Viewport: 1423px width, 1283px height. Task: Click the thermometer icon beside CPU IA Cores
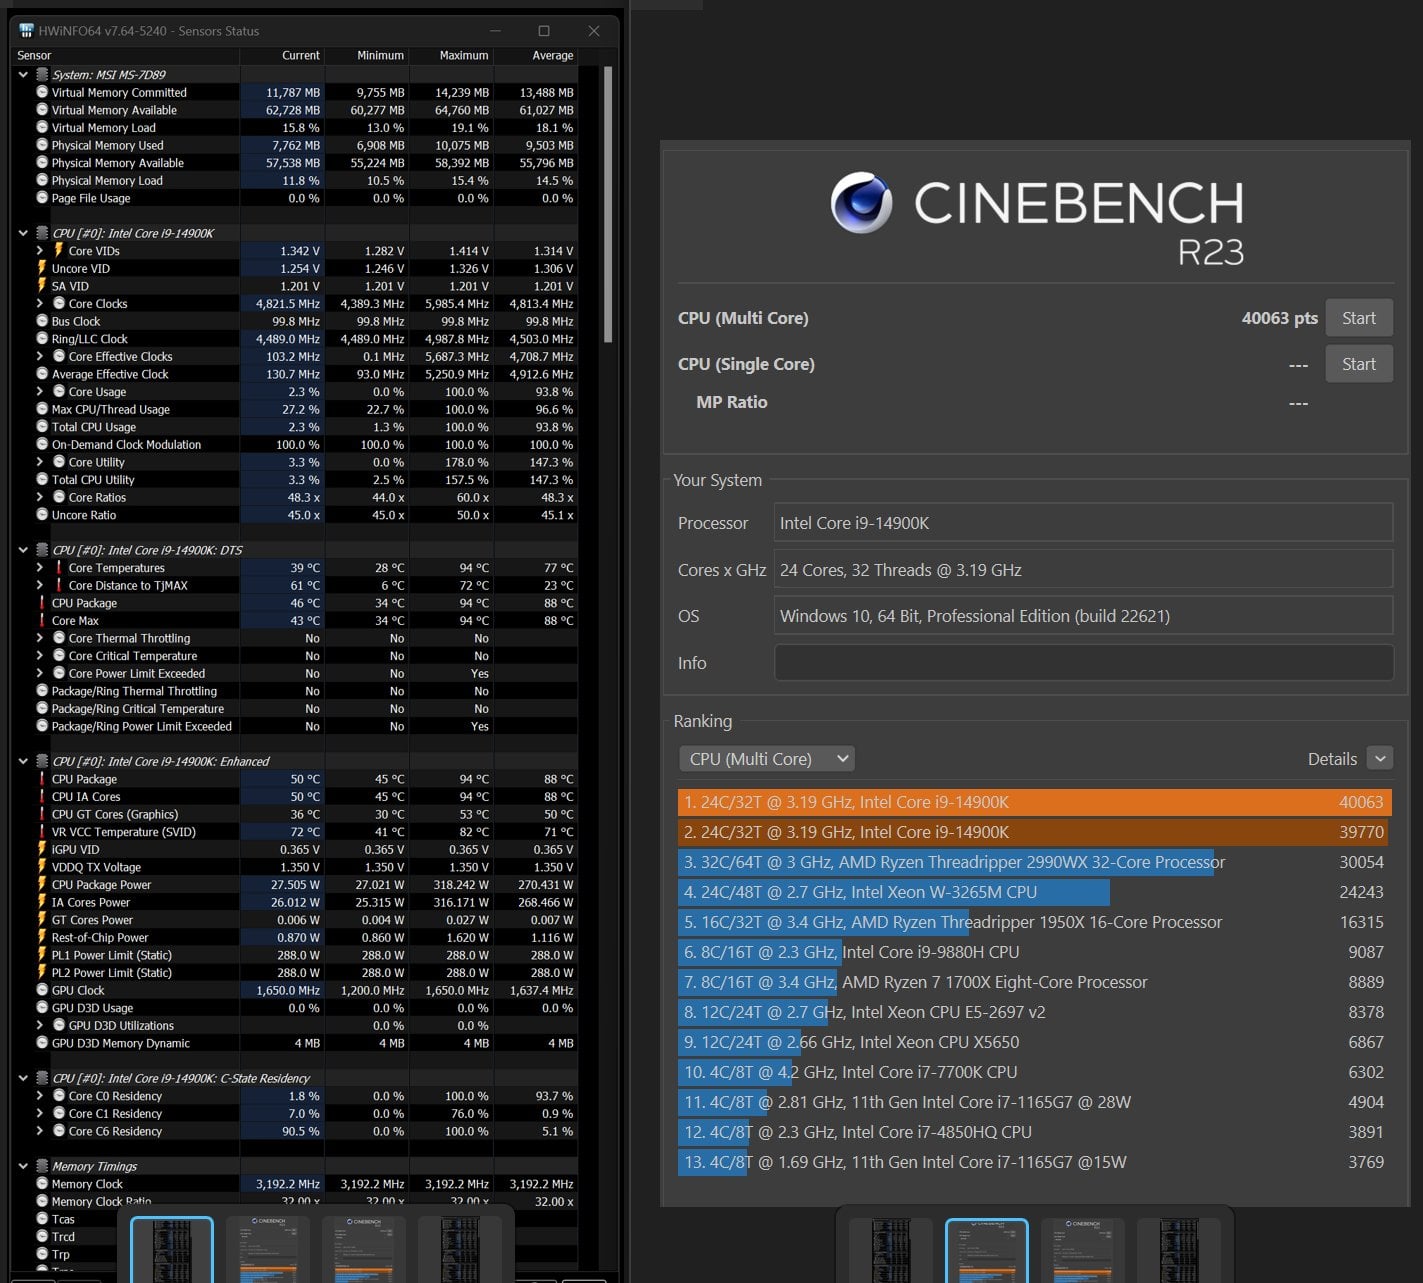[x=42, y=797]
